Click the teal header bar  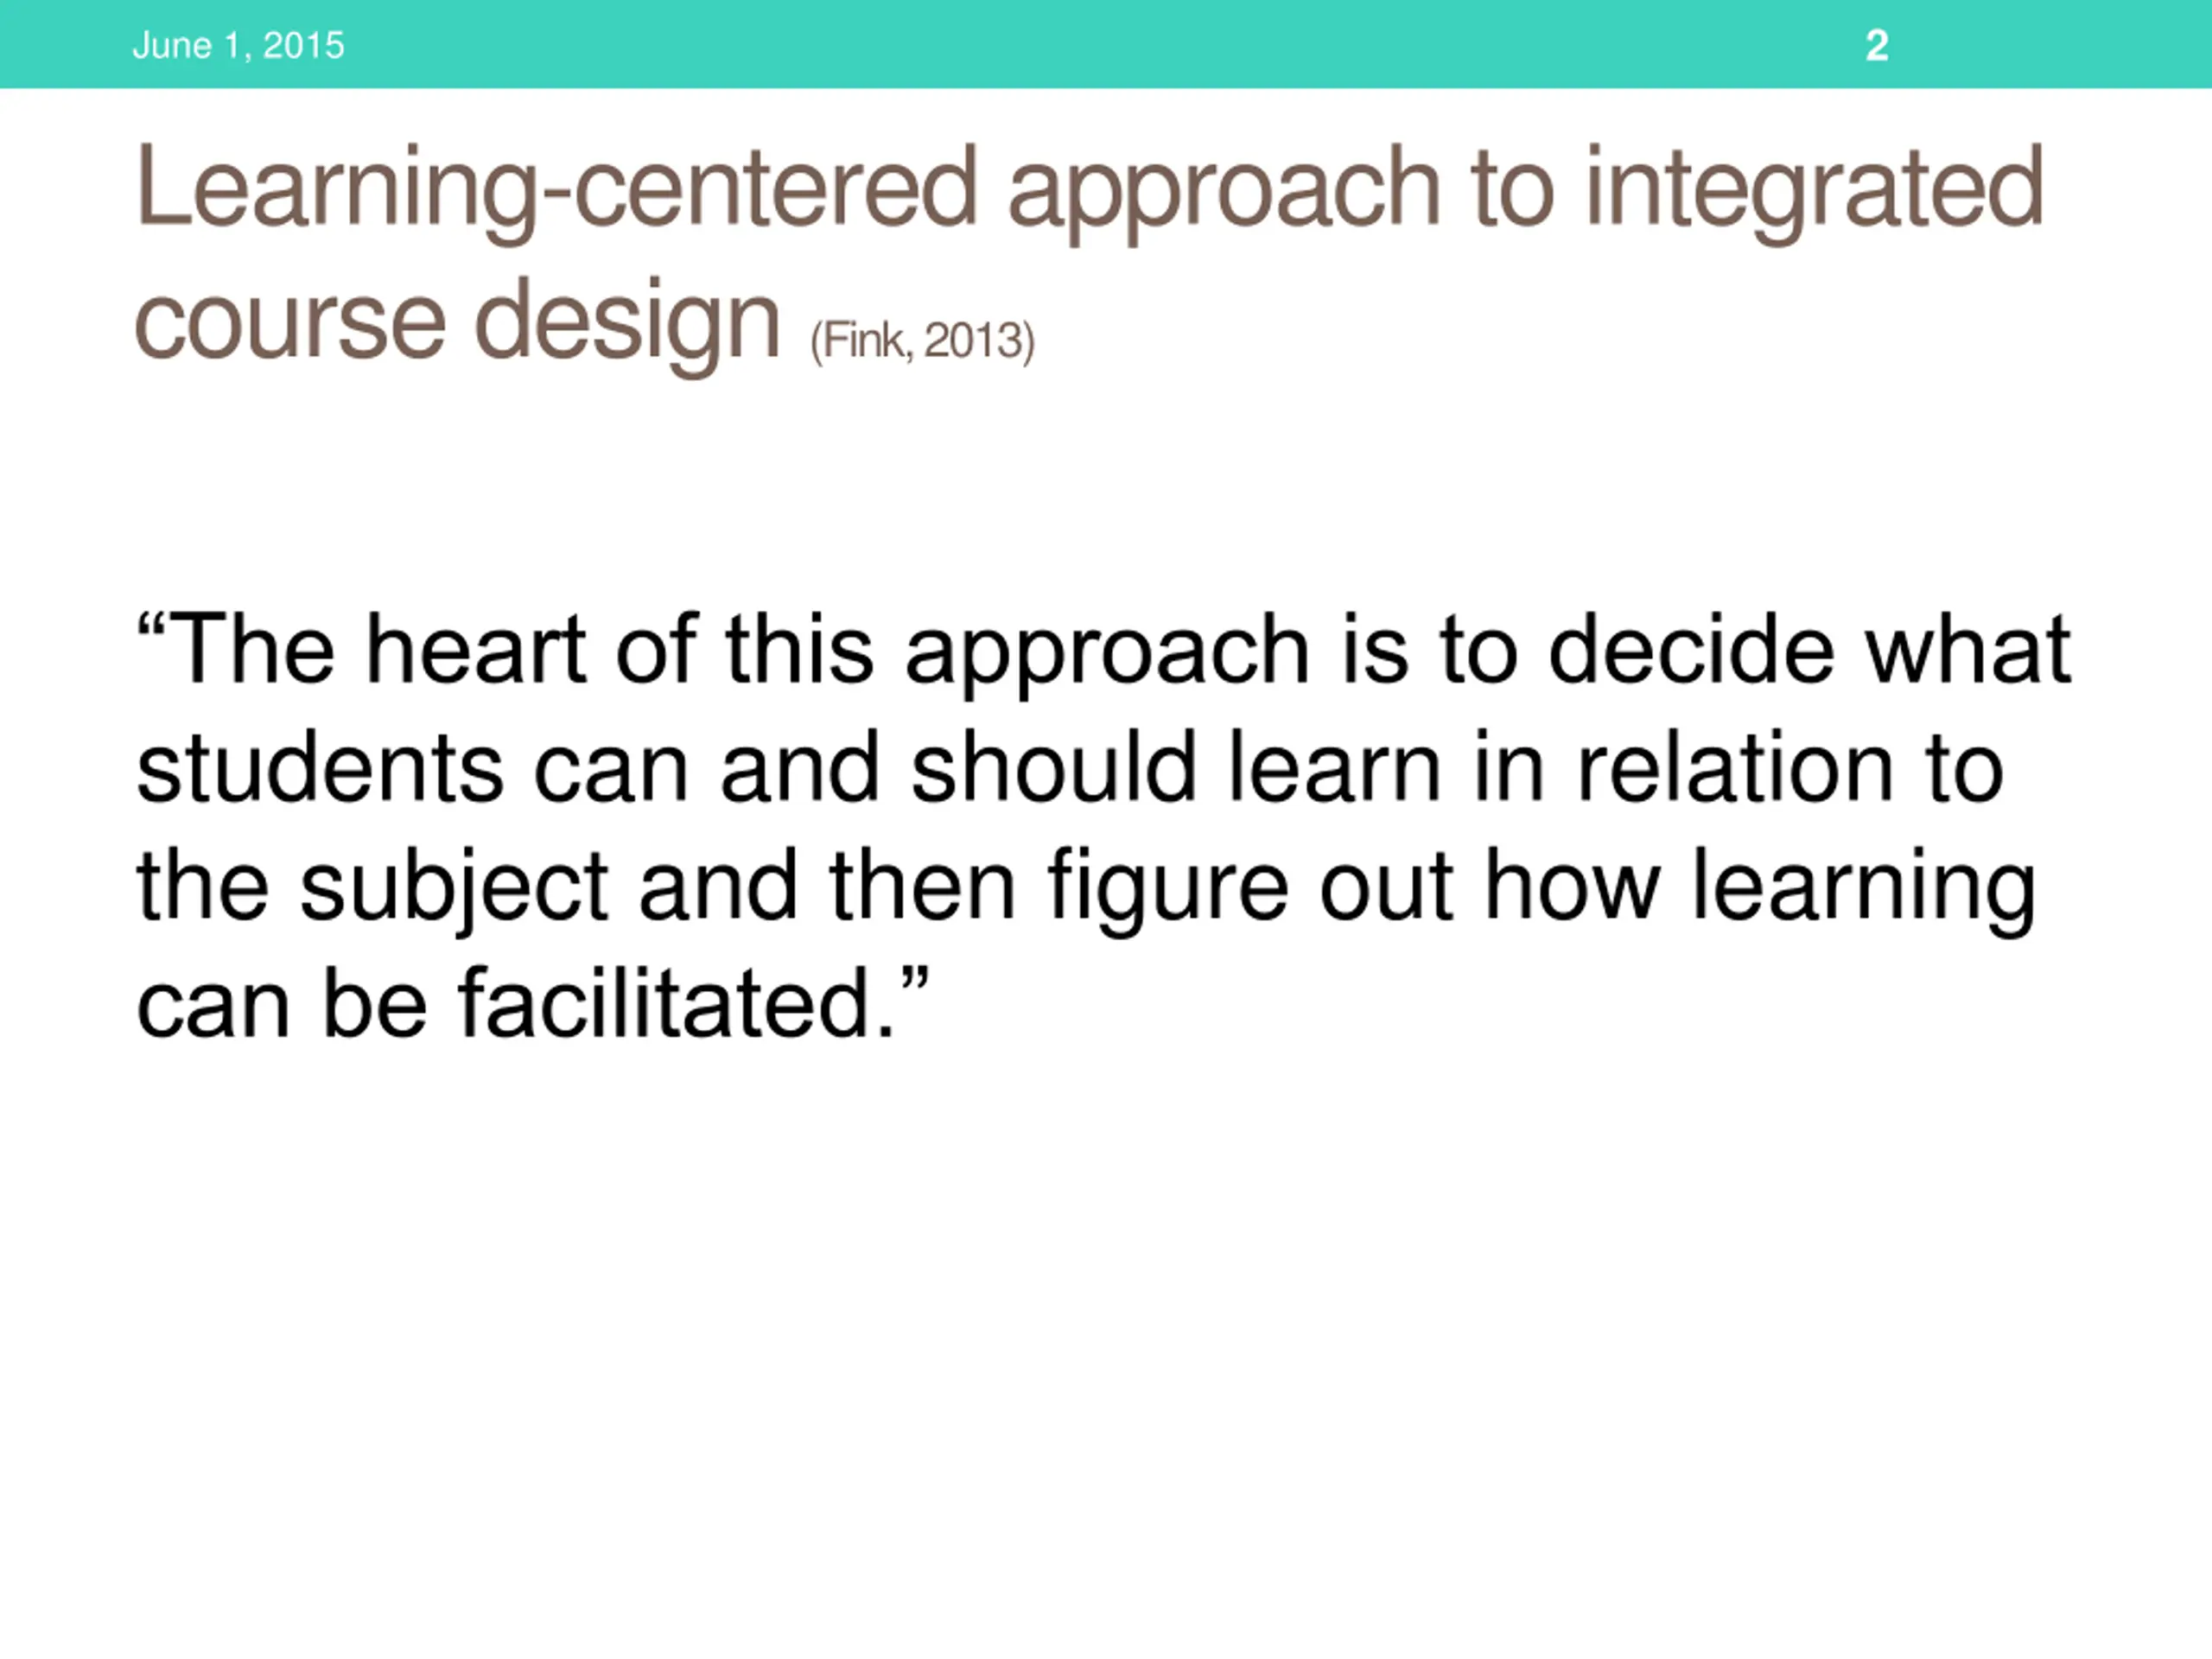pyautogui.click(x=1106, y=44)
